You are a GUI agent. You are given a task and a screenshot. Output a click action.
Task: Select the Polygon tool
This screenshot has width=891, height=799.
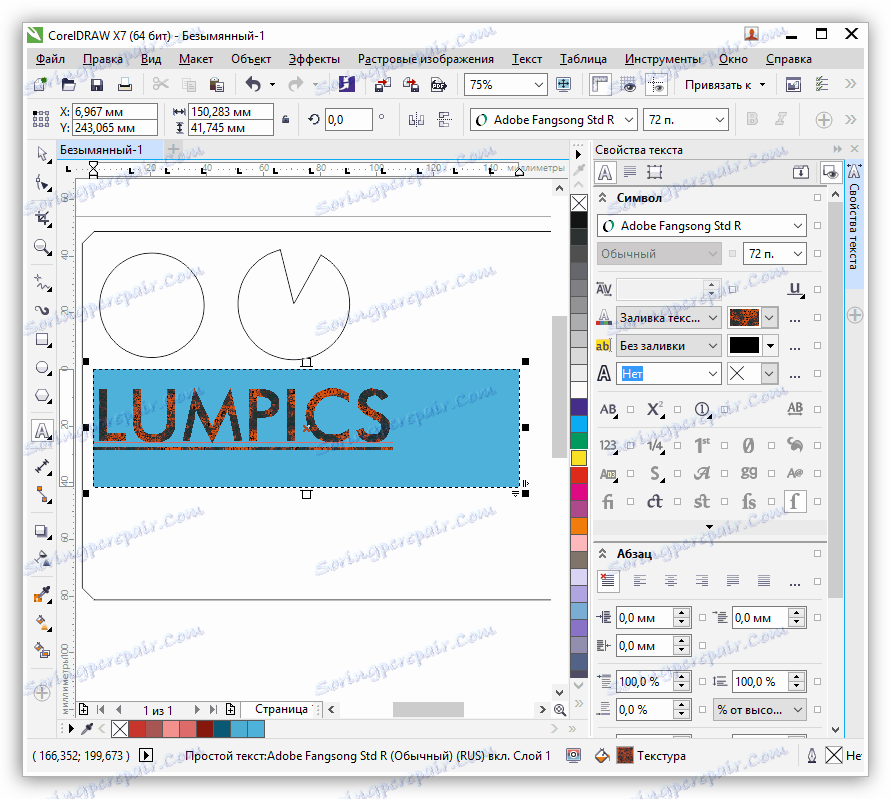[43, 396]
